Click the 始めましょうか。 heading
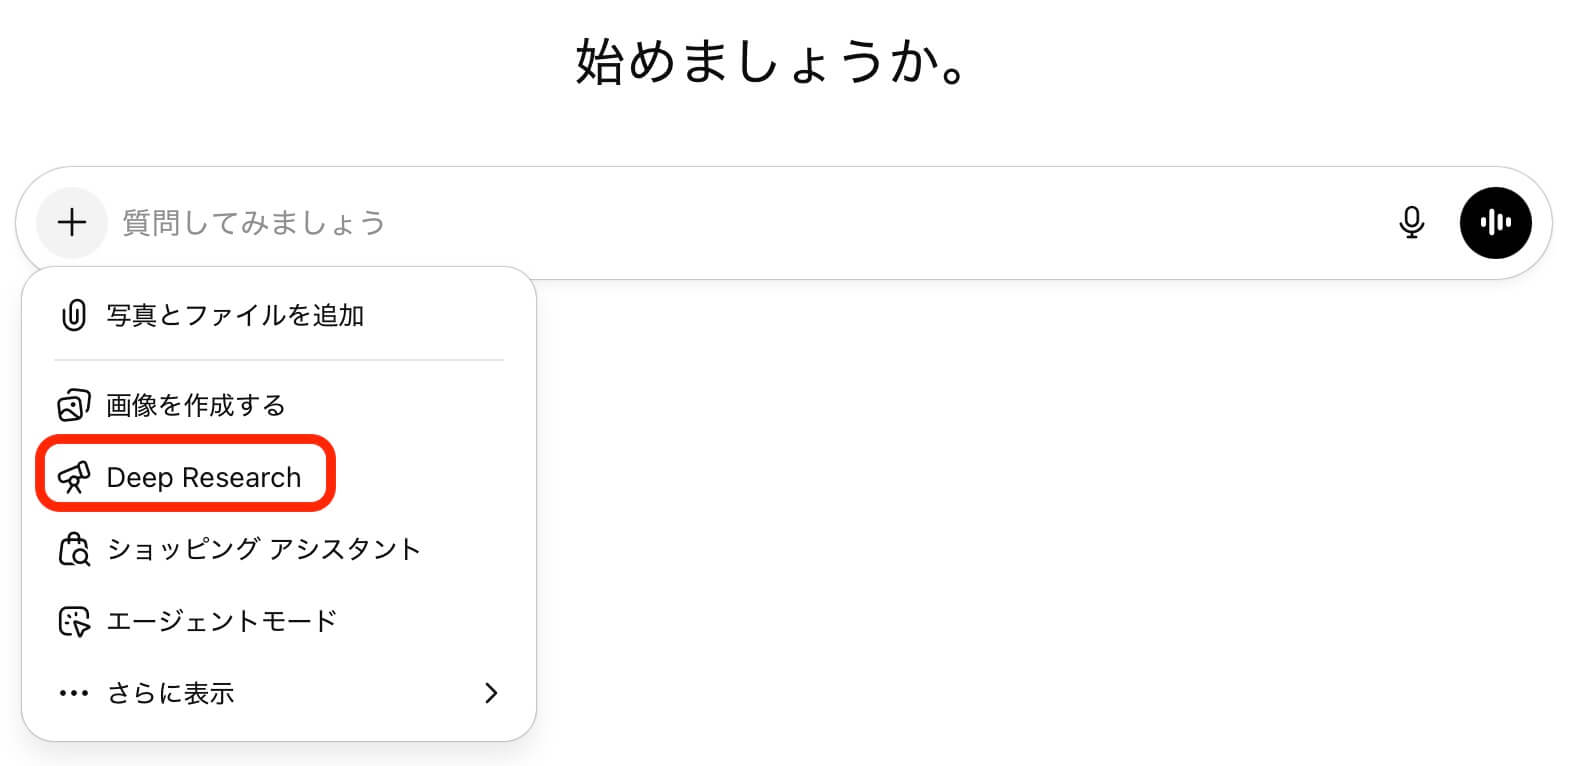This screenshot has height=766, width=1569. pos(771,62)
